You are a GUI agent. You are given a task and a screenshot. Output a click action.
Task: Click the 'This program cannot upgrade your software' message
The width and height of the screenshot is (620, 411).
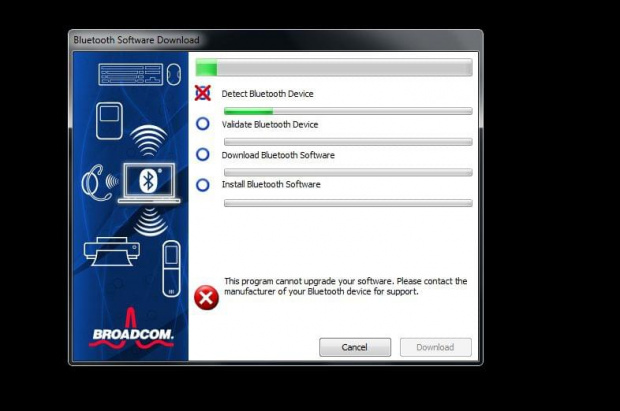click(346, 286)
